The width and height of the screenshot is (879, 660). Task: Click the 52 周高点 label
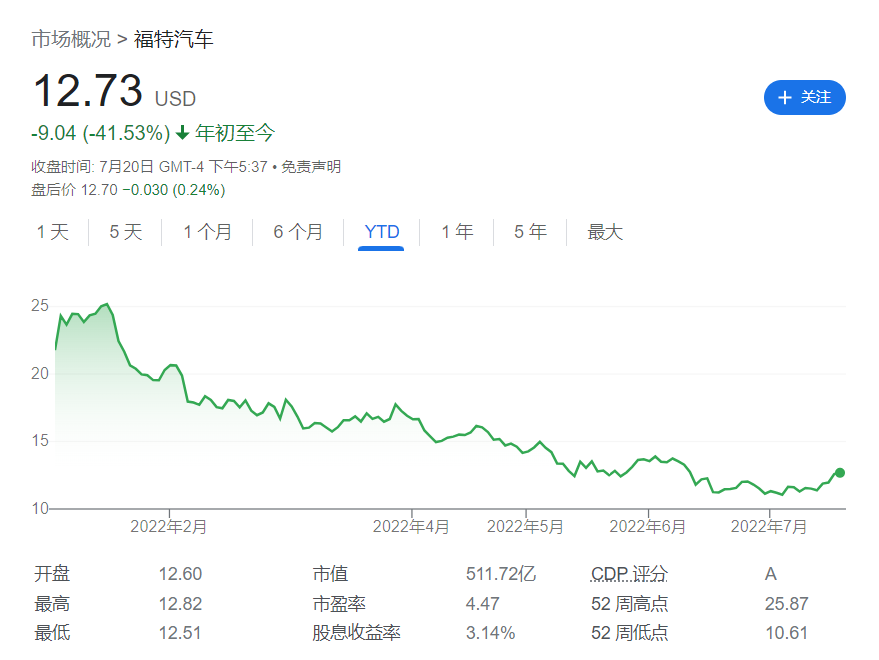point(630,603)
